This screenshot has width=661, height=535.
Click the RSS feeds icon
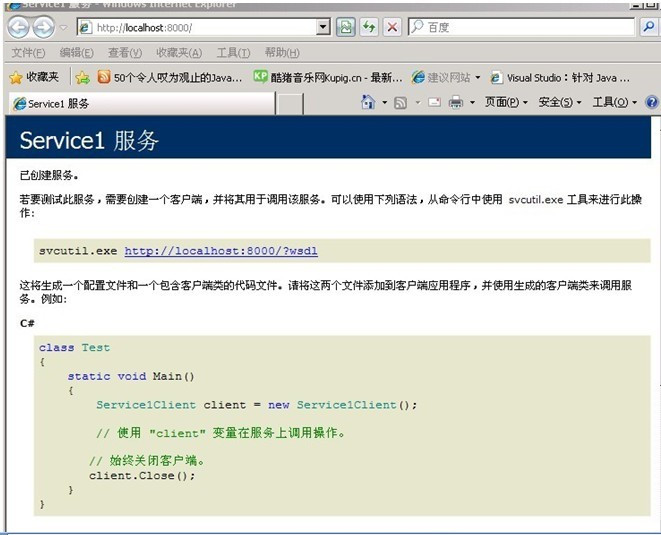400,102
